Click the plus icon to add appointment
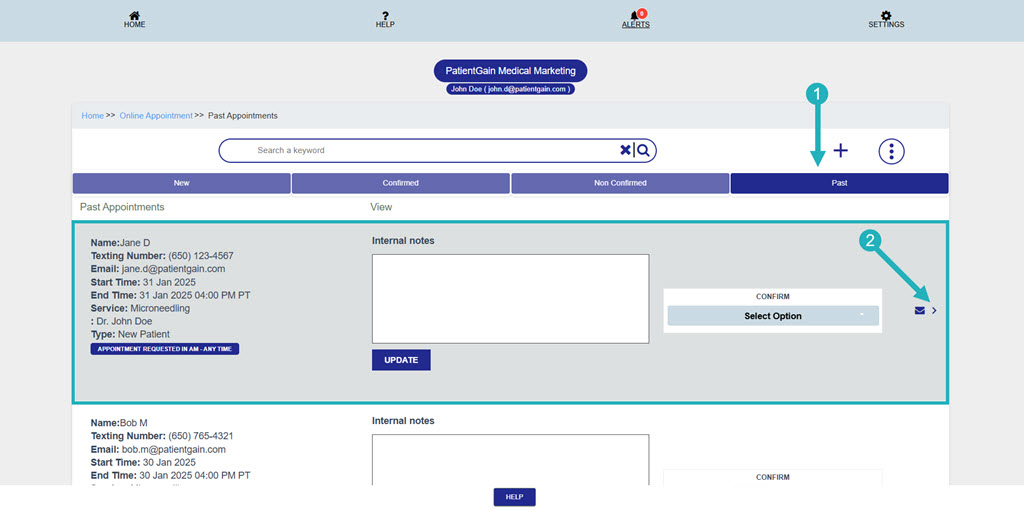 pos(841,150)
